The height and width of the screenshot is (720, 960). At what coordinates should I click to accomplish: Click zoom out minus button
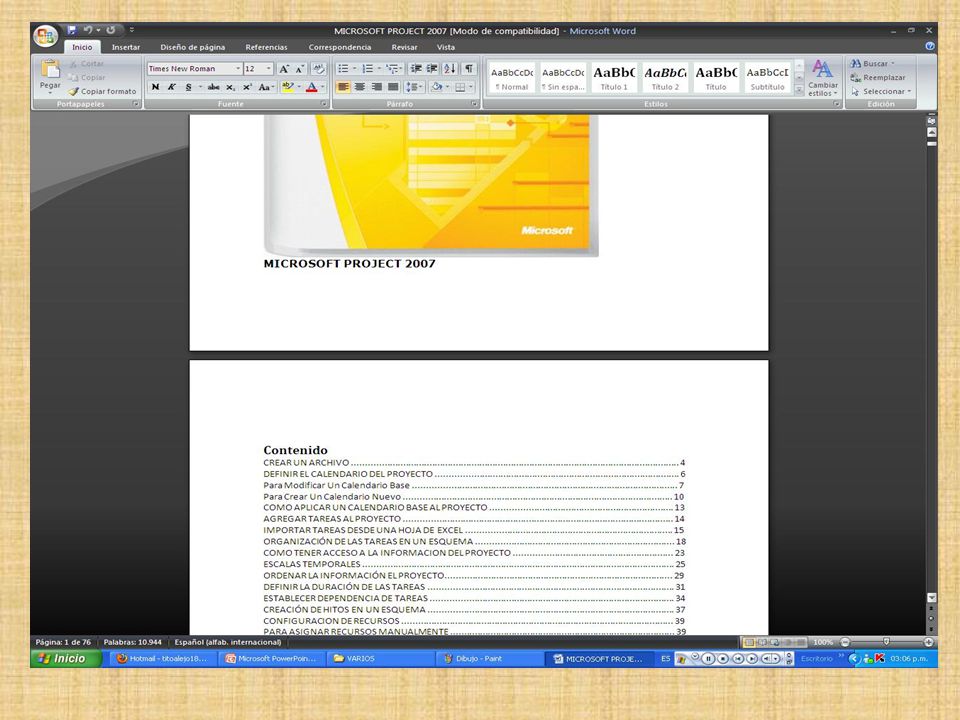tap(845, 642)
